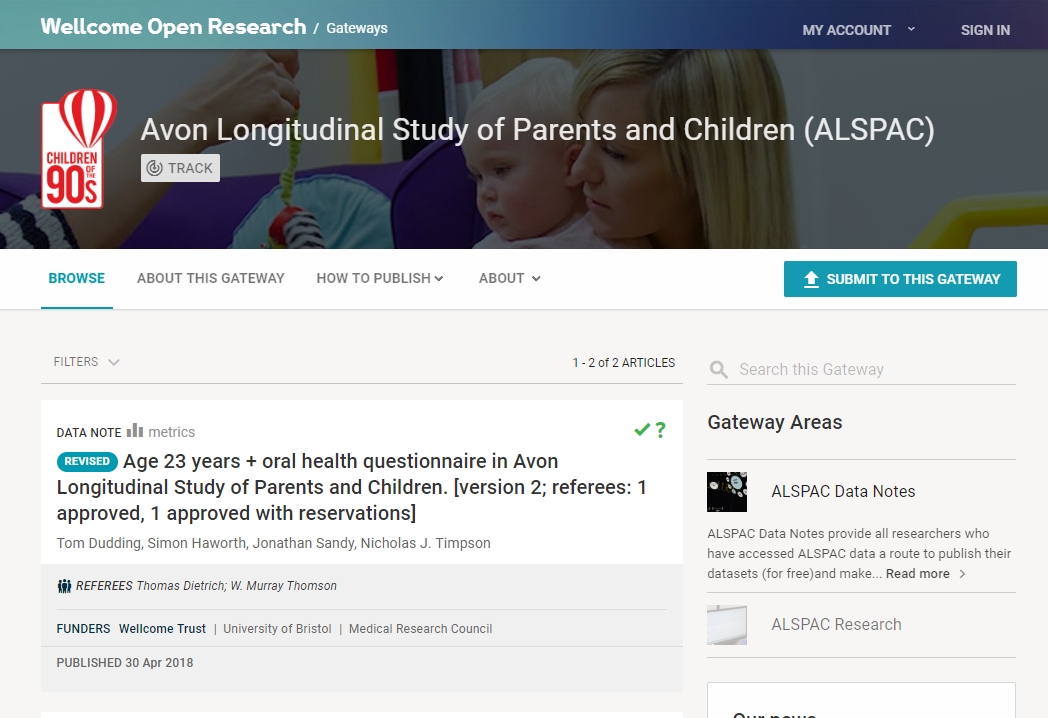Click SUBMIT TO THIS GATEWAY button
The width and height of the screenshot is (1048, 718).
tap(900, 279)
